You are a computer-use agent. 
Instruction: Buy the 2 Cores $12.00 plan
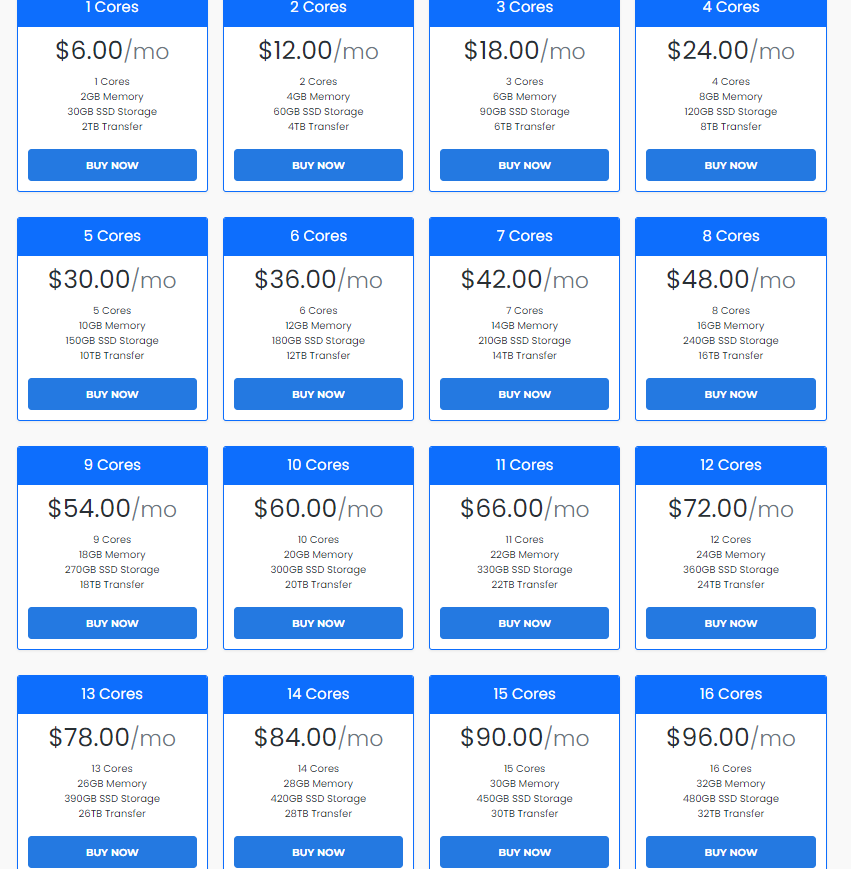pyautogui.click(x=318, y=165)
